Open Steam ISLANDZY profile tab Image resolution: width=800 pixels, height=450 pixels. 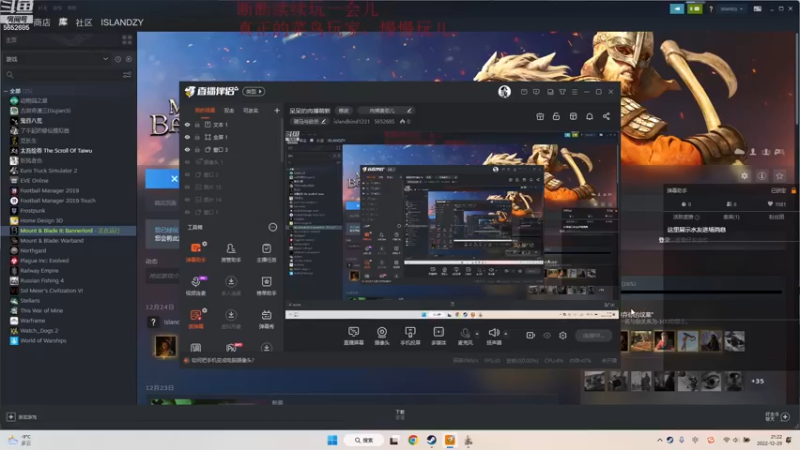click(122, 22)
